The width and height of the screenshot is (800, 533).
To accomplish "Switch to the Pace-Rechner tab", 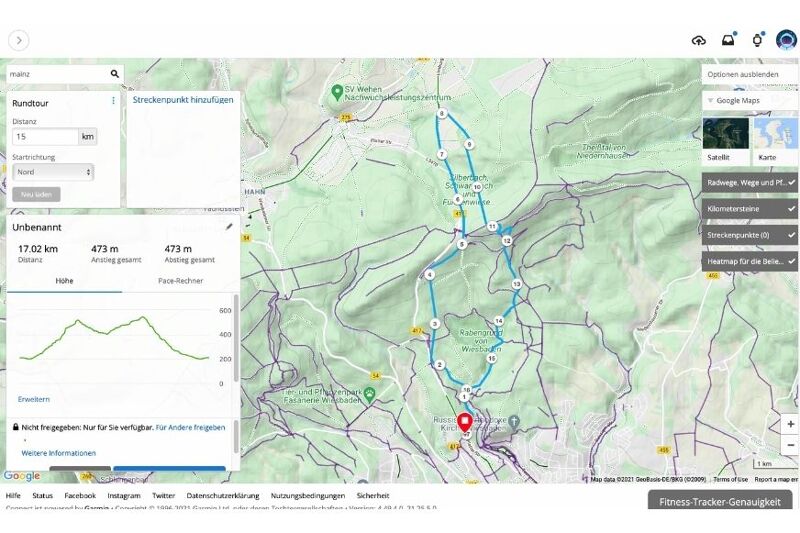I will tap(180, 281).
